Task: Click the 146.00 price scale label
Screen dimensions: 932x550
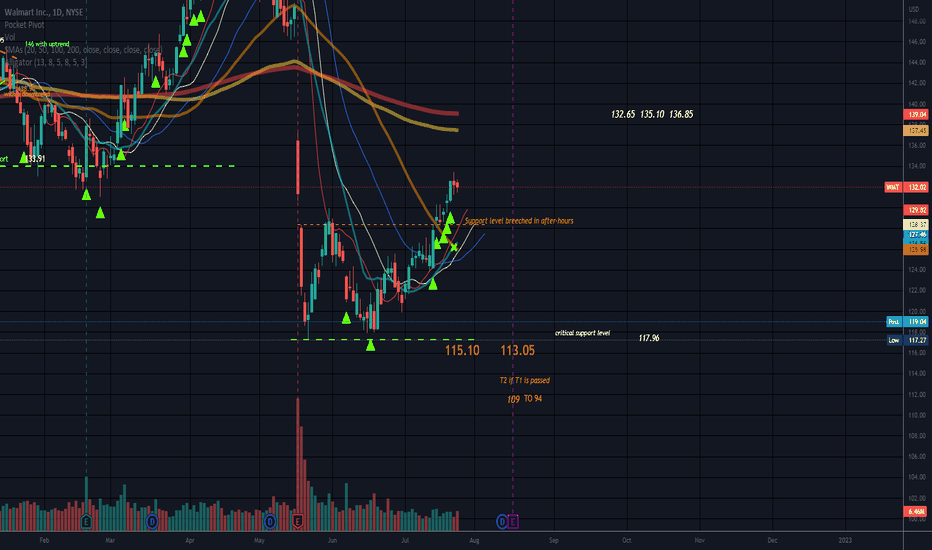Action: (x=917, y=42)
